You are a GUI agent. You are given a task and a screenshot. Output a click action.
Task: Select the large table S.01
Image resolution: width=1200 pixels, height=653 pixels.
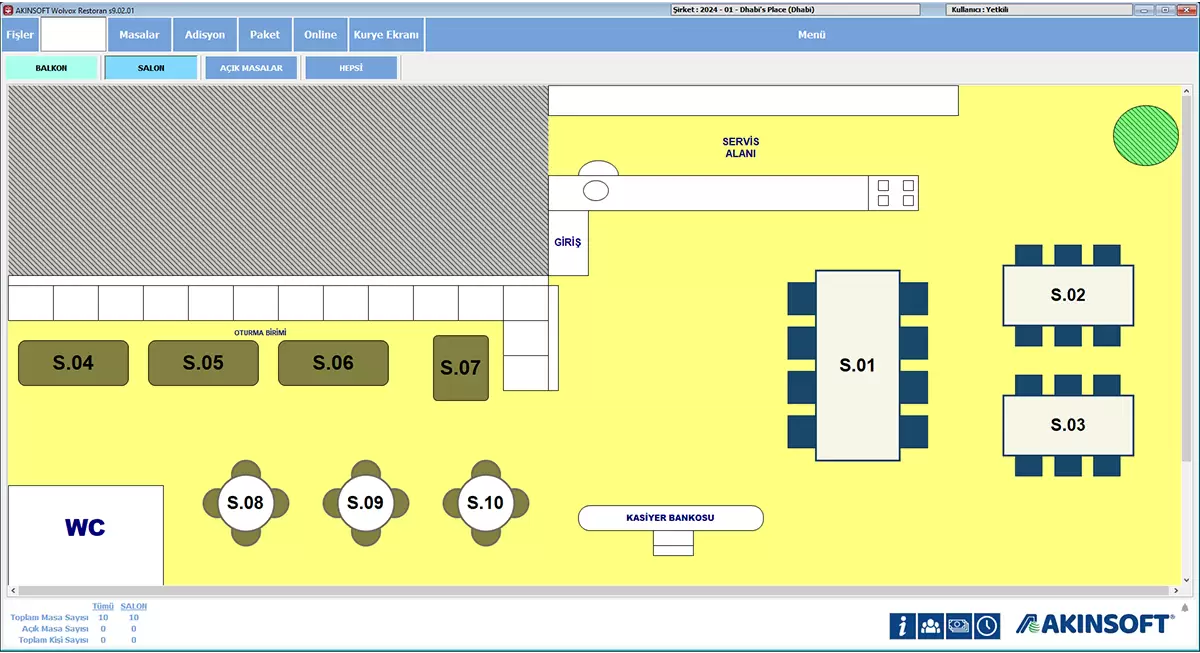coord(857,365)
